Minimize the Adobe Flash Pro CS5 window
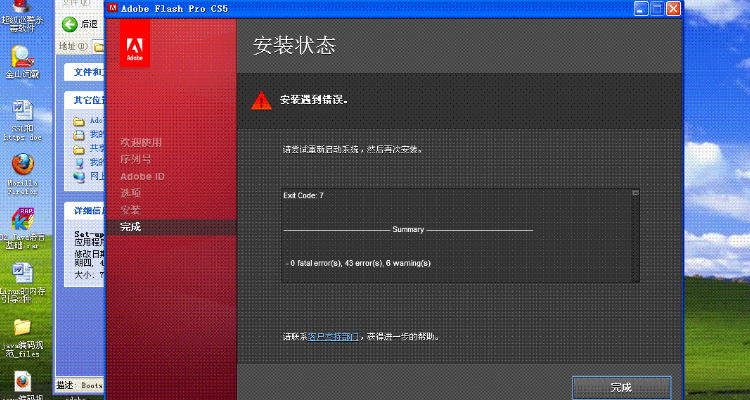Viewport: 750px width, 400px height. pyautogui.click(x=641, y=8)
